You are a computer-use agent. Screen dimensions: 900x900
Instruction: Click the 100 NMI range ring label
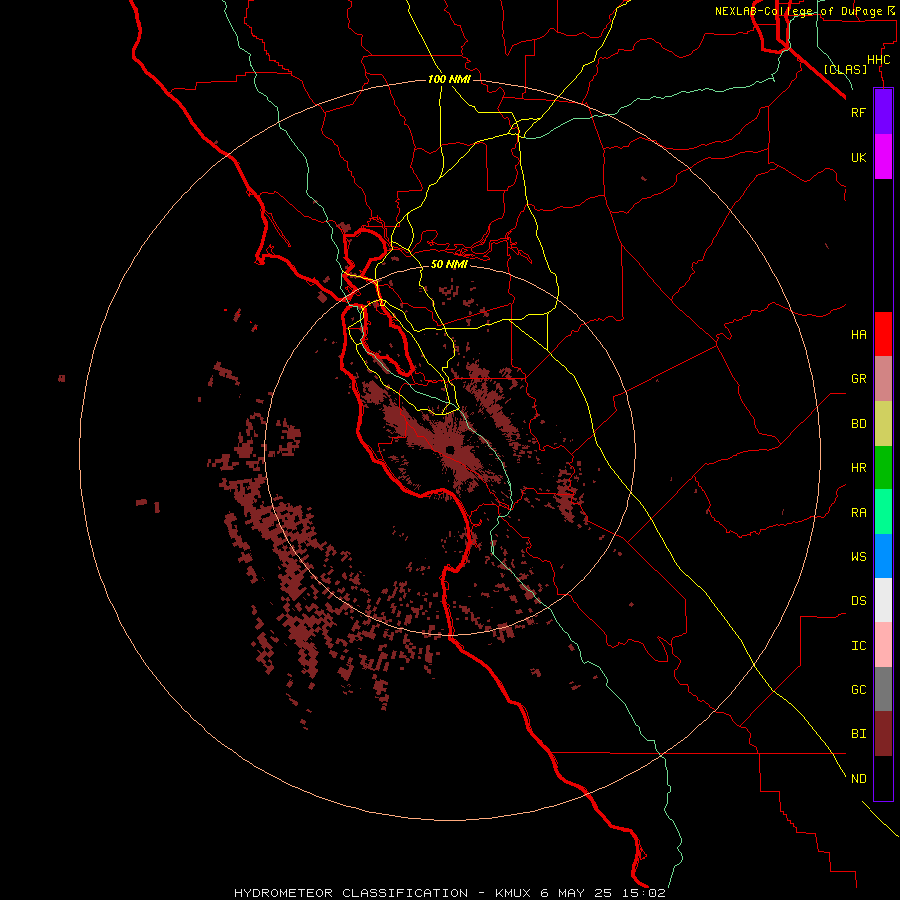(x=449, y=79)
